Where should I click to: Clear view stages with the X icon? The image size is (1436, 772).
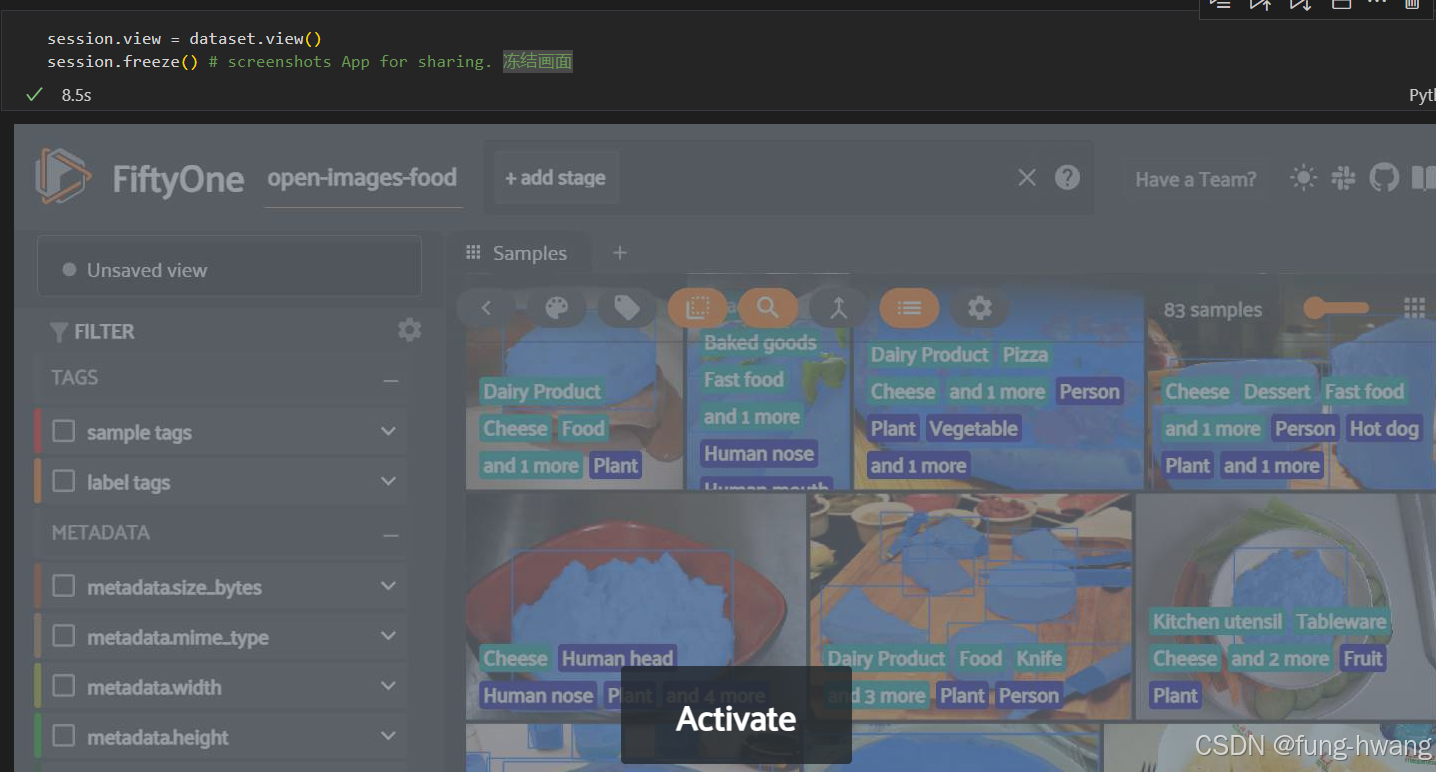[1027, 177]
